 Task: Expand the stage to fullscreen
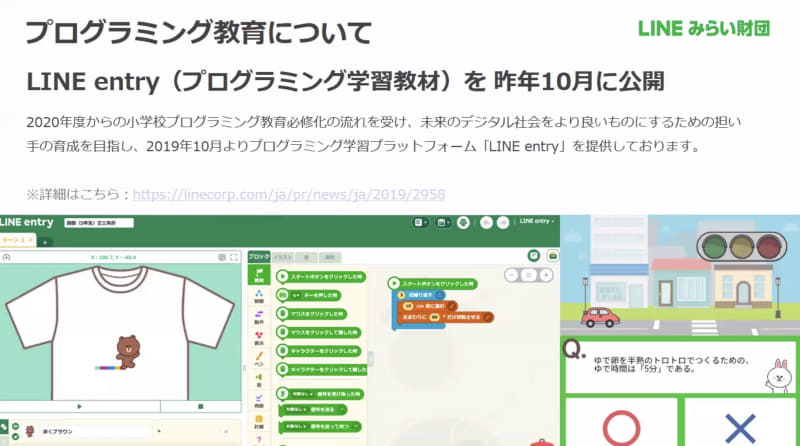tap(234, 257)
